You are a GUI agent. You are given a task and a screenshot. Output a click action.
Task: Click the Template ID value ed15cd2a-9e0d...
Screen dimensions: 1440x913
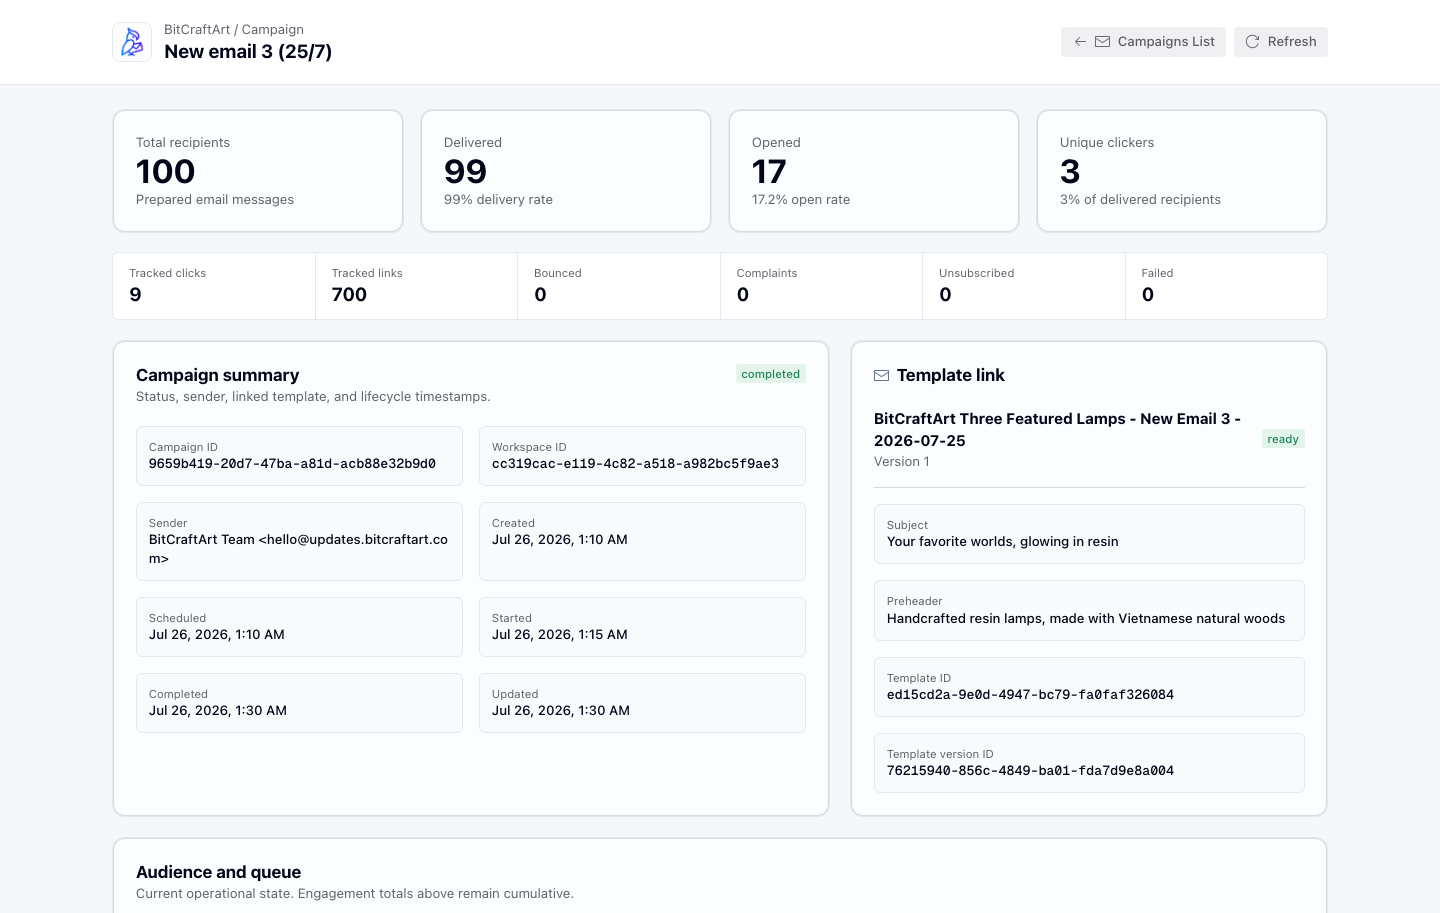click(1030, 695)
